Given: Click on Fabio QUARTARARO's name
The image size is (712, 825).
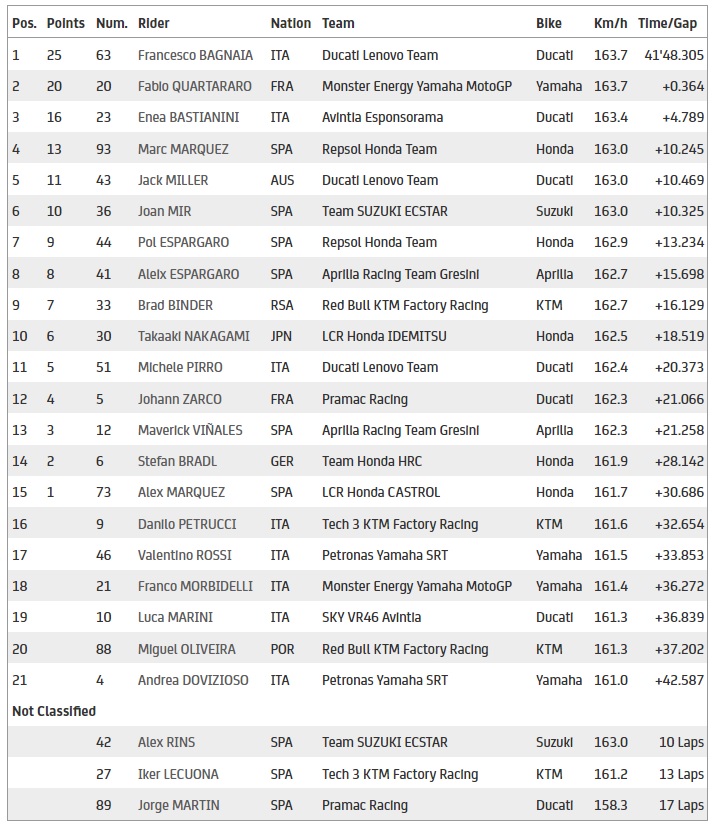Looking at the screenshot, I should tap(194, 86).
